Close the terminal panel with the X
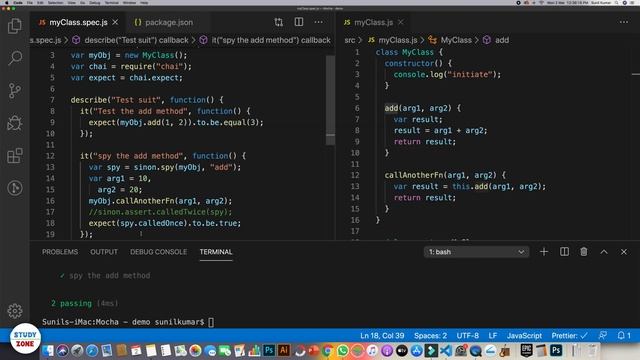Image resolution: width=640 pixels, height=360 pixels. [x=624, y=252]
